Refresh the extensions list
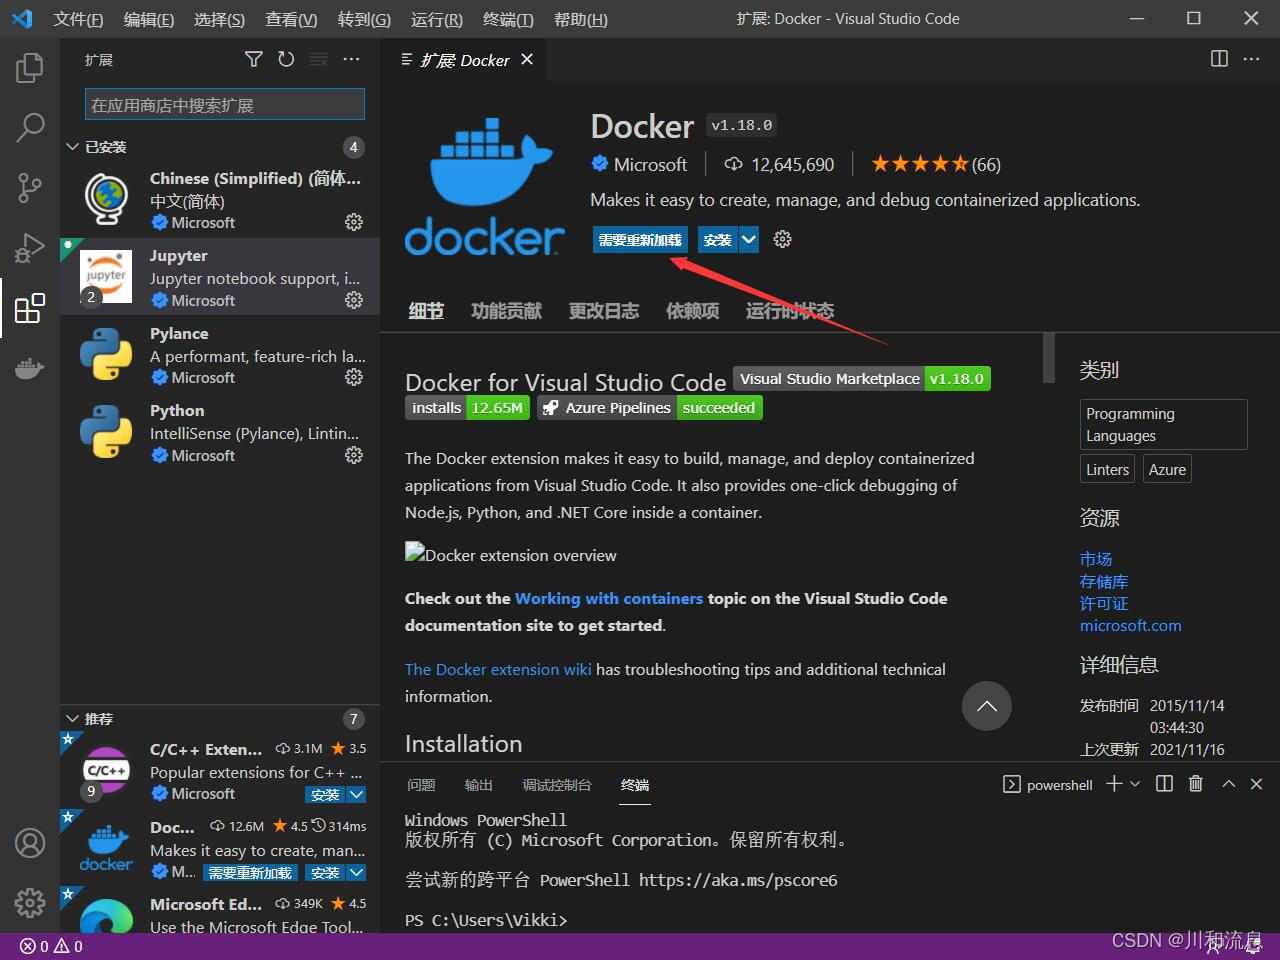1280x960 pixels. pyautogui.click(x=286, y=60)
